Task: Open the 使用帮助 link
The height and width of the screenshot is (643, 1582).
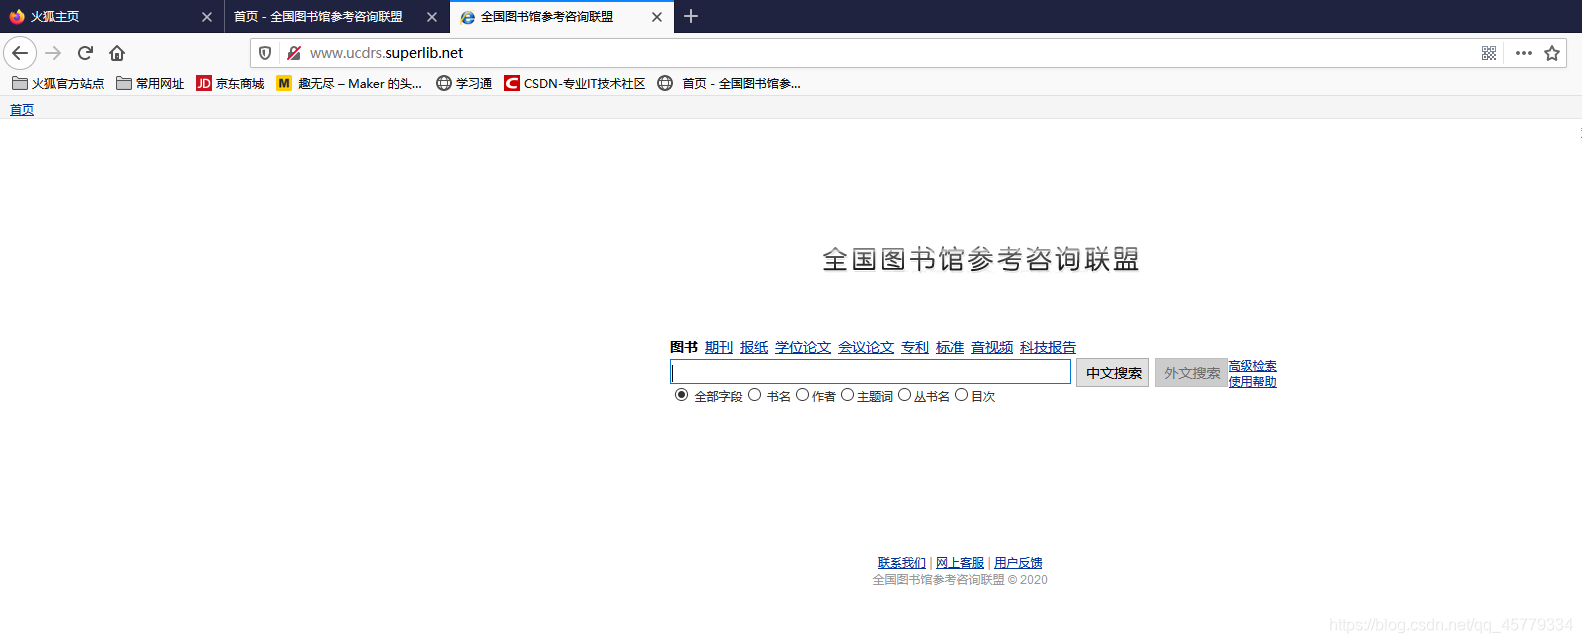Action: [x=1253, y=381]
